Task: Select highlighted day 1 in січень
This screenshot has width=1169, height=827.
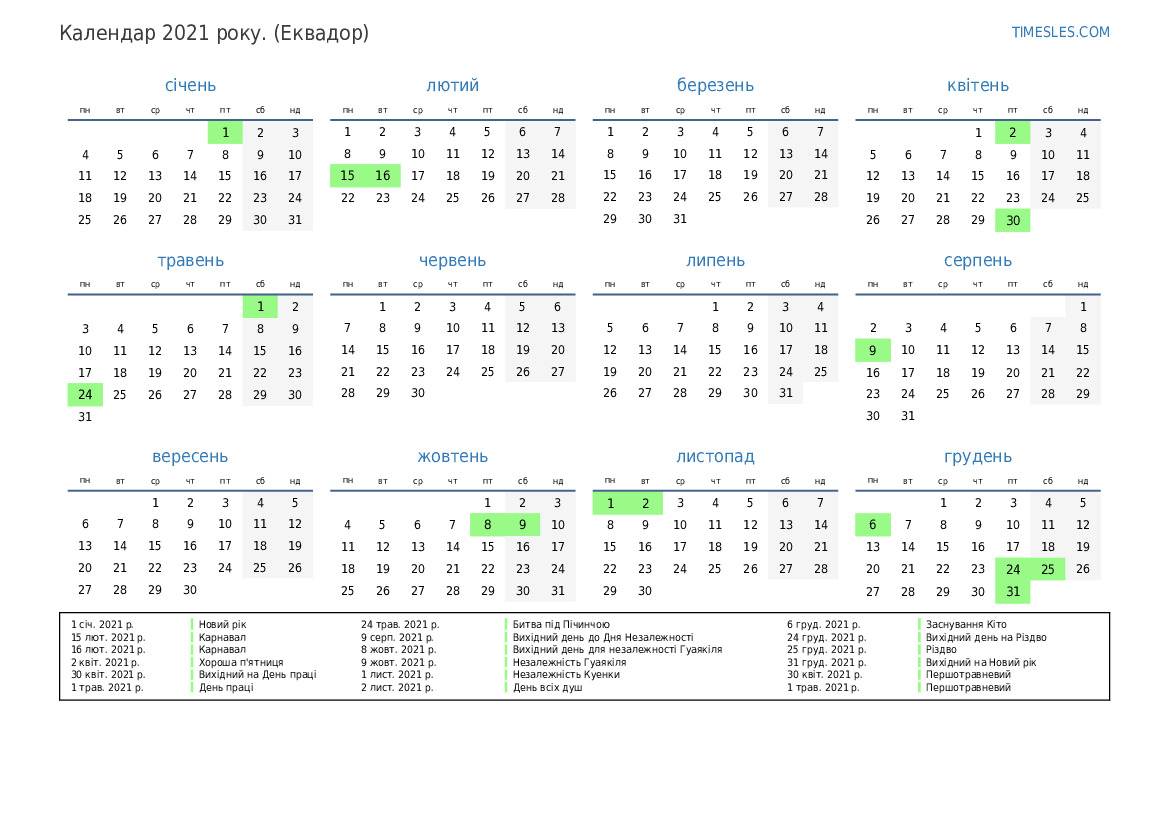Action: 225,132
